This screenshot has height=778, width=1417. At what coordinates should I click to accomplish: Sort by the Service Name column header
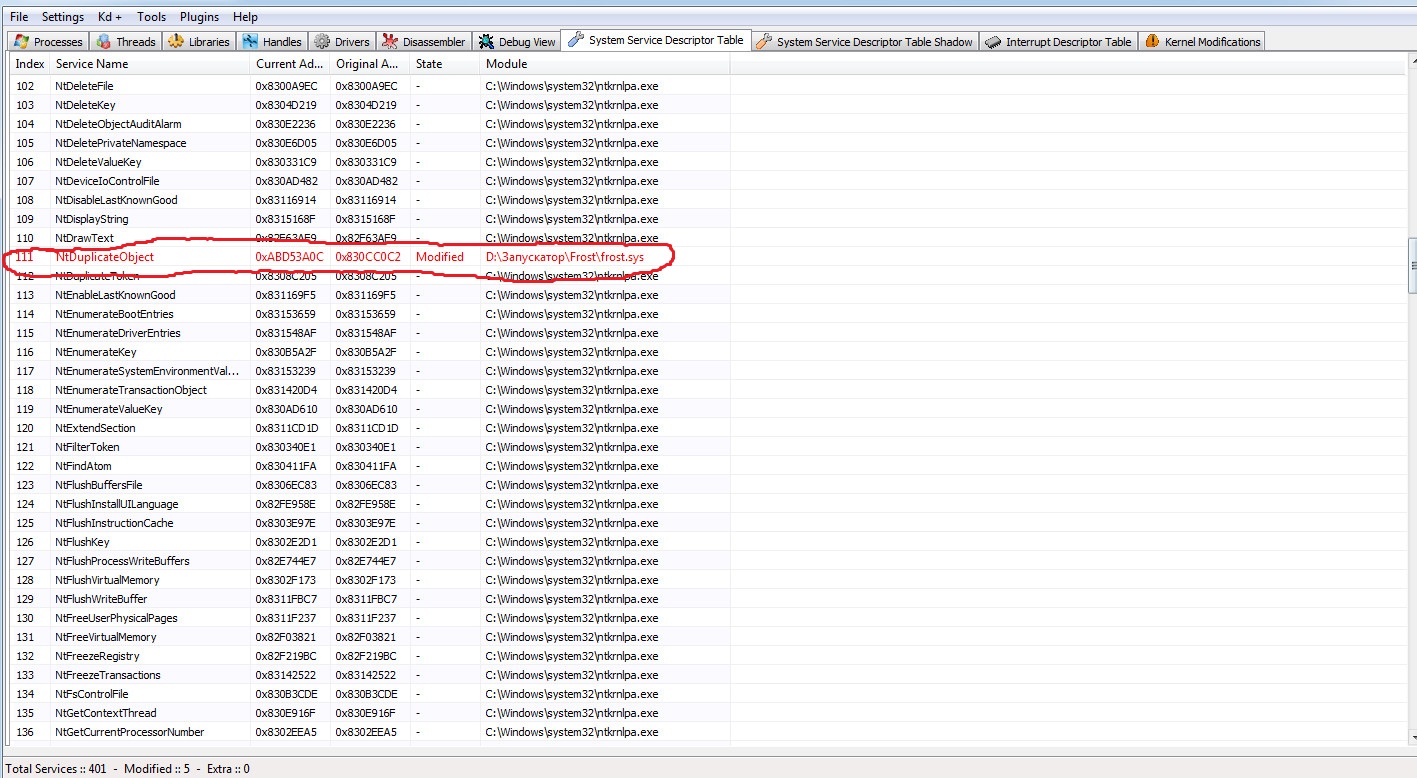150,64
